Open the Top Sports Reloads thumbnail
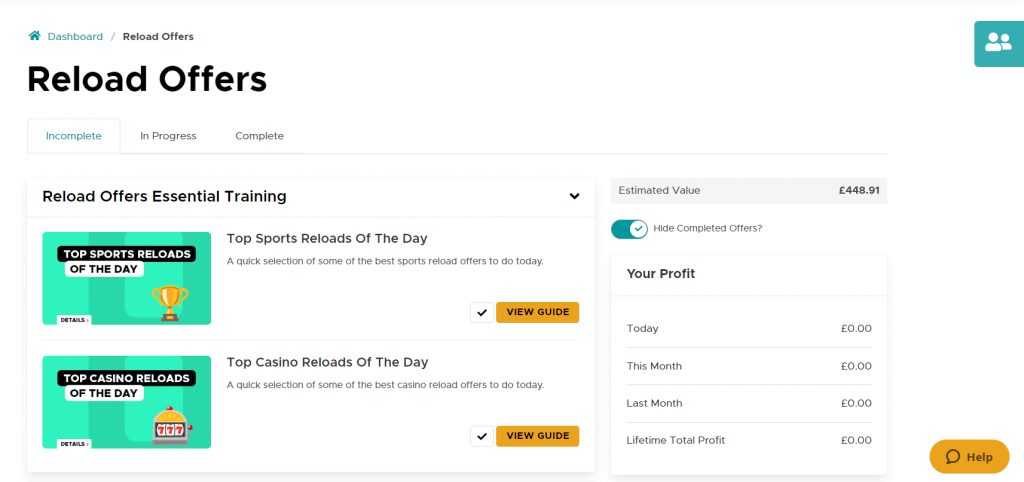1024x482 pixels. [126, 278]
